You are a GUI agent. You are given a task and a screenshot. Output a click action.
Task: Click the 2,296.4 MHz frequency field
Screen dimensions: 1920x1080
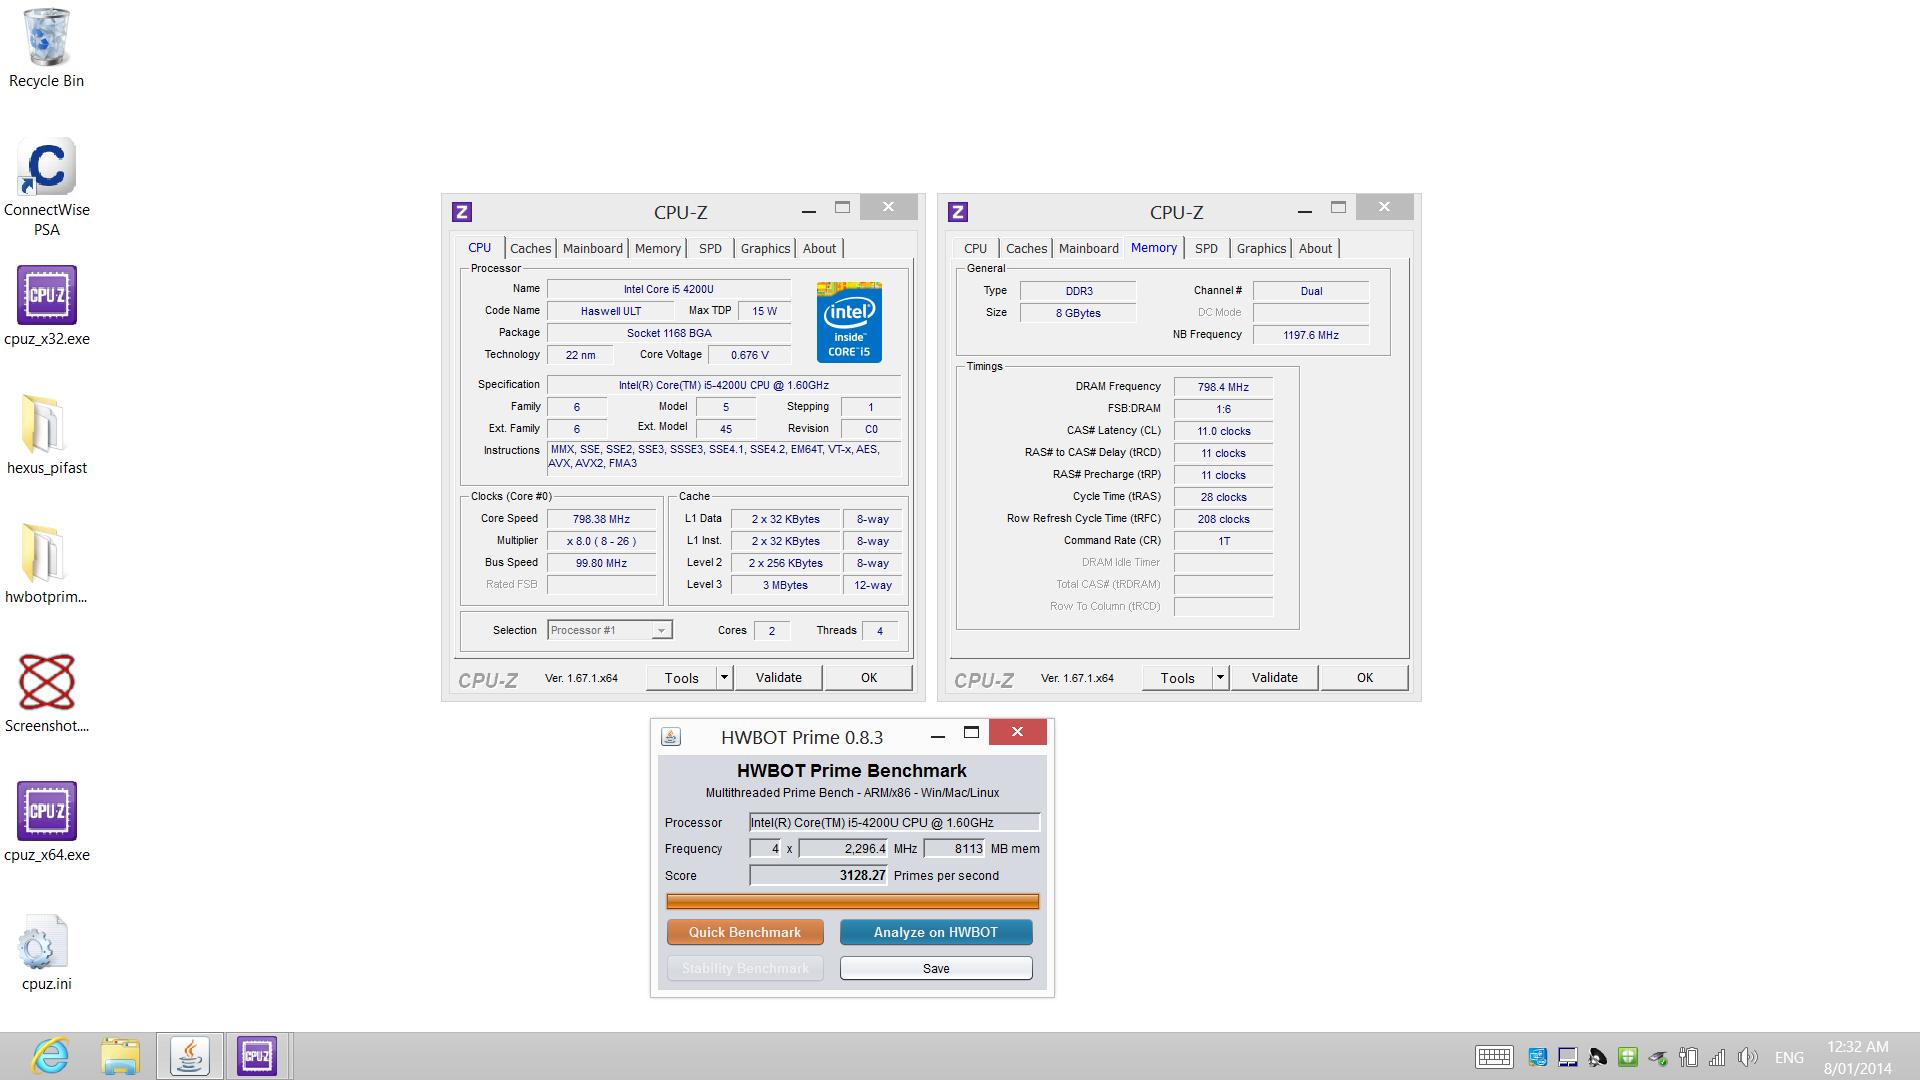coord(843,848)
